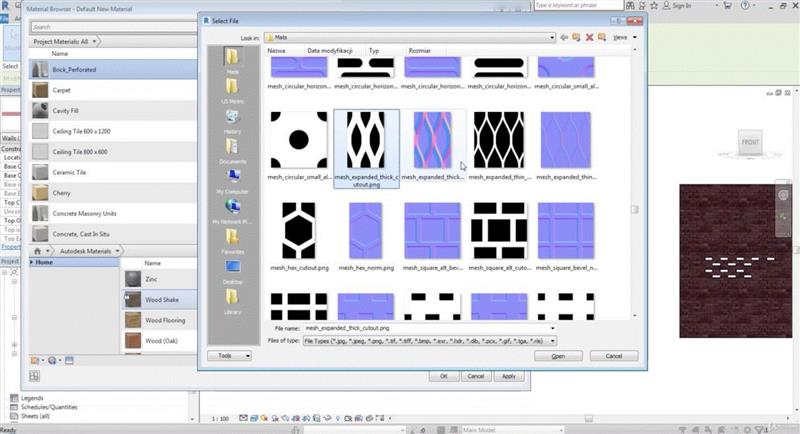Screen dimensions: 800x434
Task: Sort files by the Typ column header
Action: coord(374,51)
